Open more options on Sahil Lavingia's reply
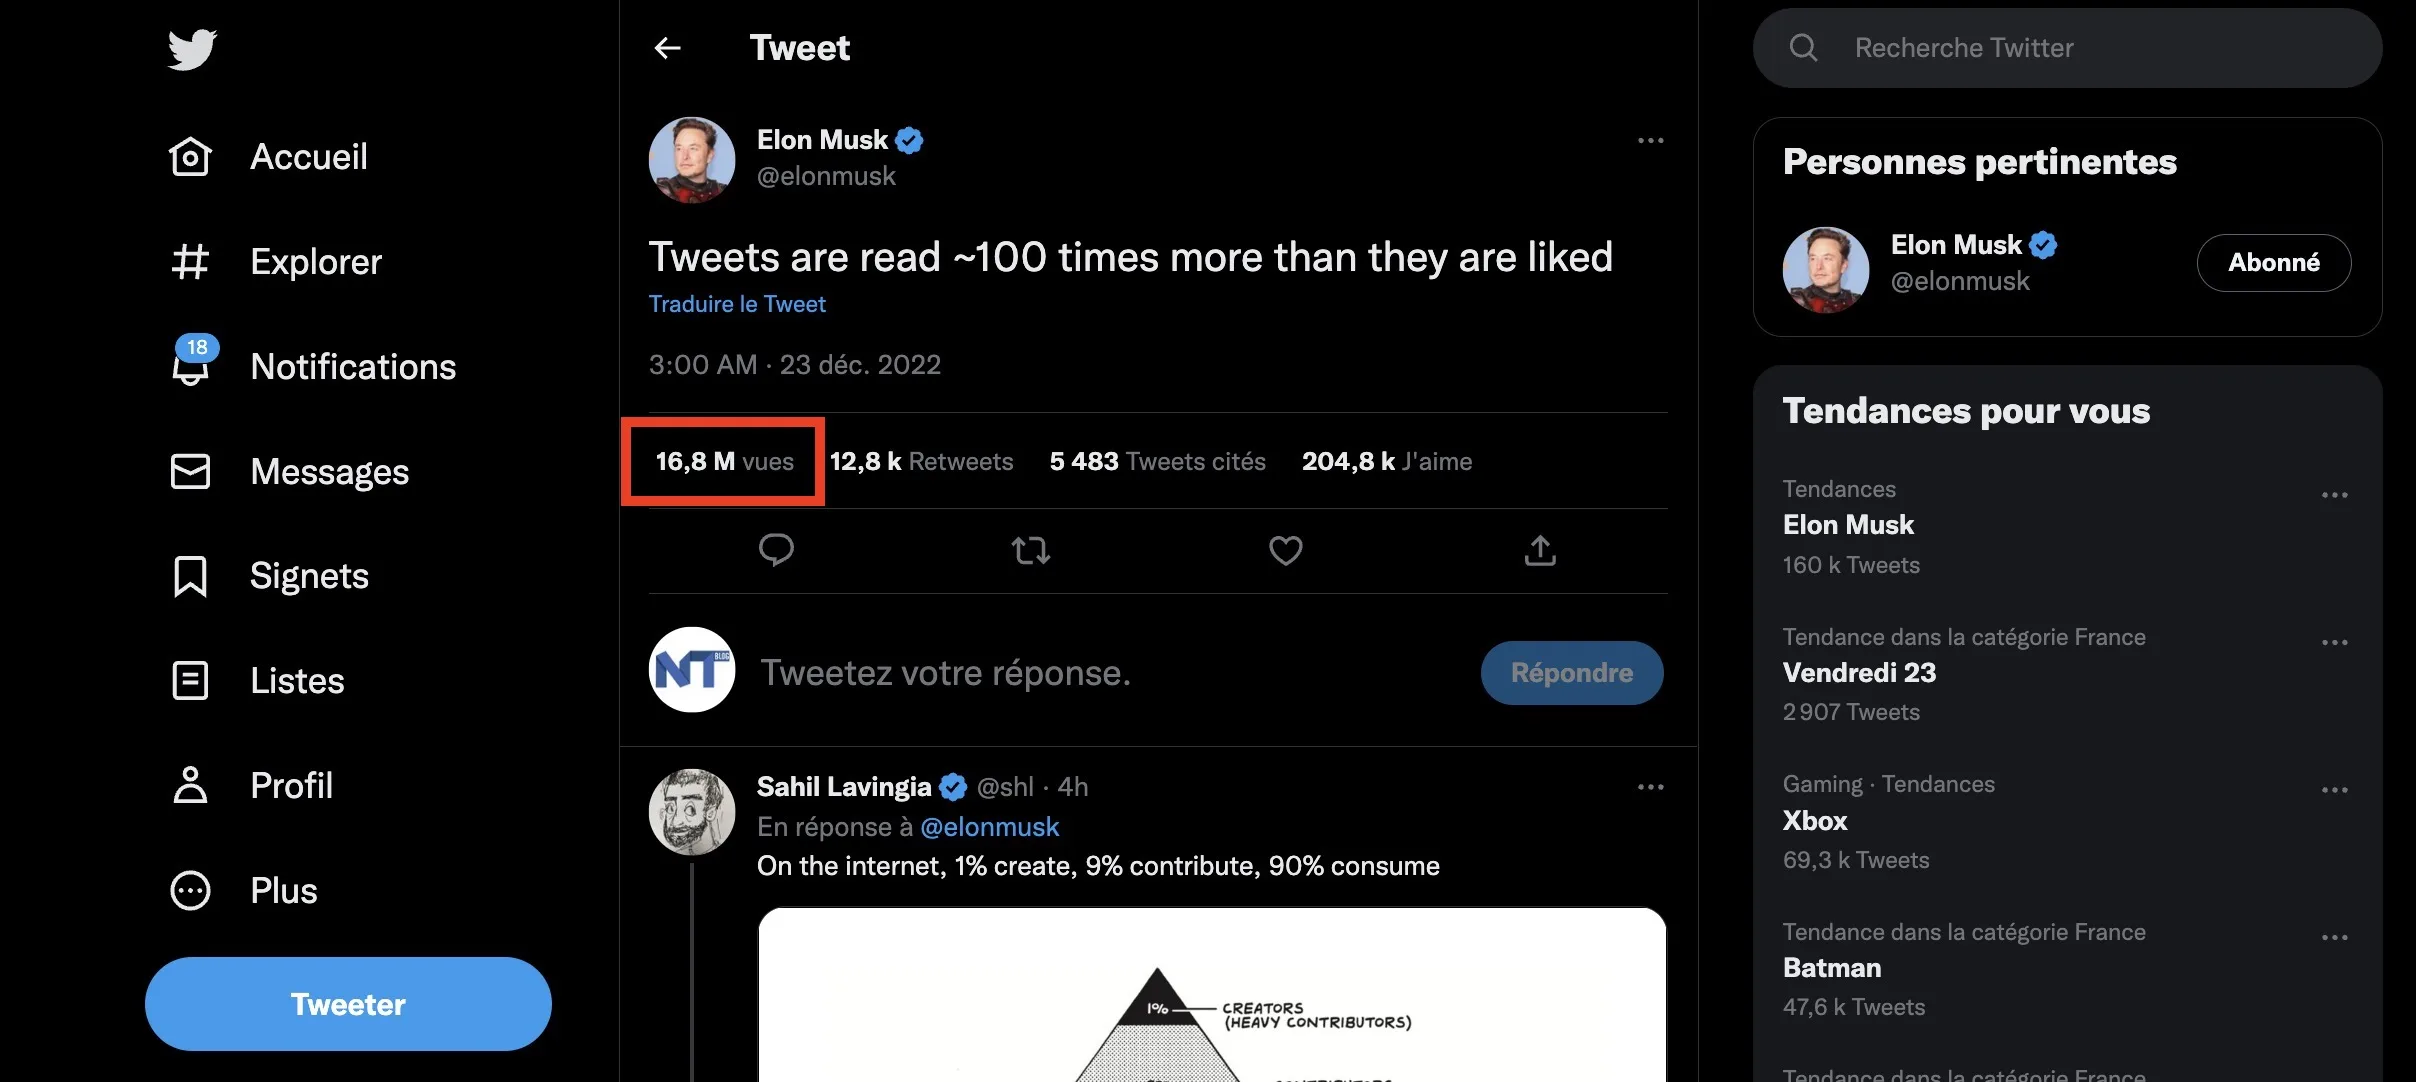 pos(1650,787)
